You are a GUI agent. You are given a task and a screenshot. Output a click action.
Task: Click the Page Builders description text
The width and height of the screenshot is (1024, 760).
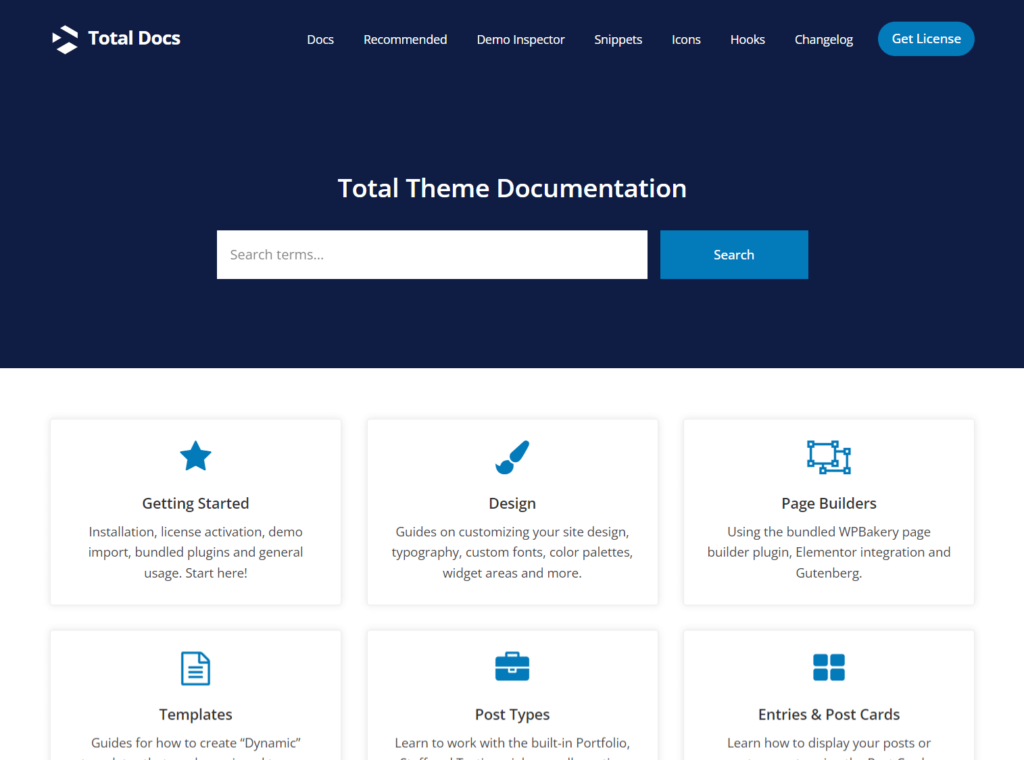point(829,552)
